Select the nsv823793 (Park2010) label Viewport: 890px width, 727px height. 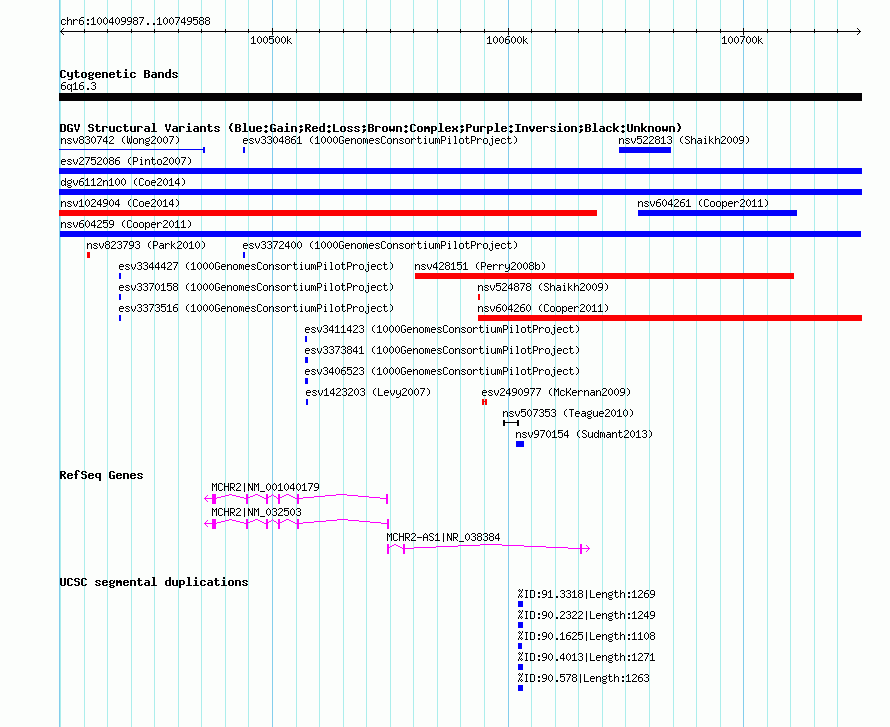point(146,245)
